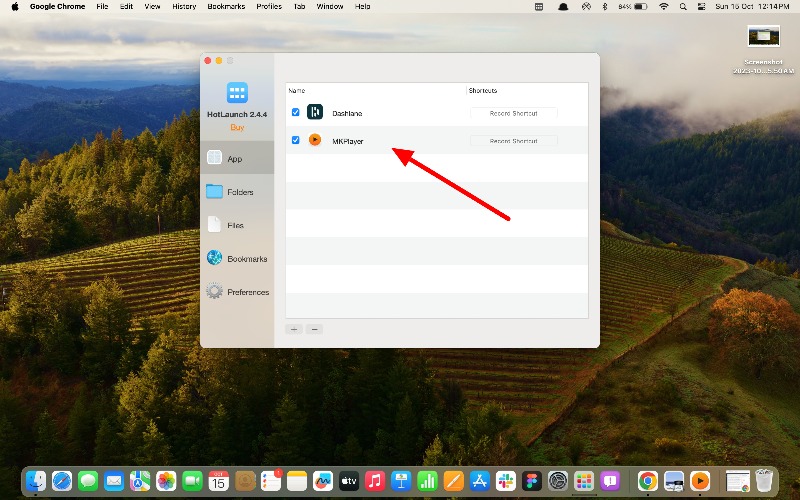Open the Apple menu
This screenshot has width=800, height=500.
coord(15,7)
